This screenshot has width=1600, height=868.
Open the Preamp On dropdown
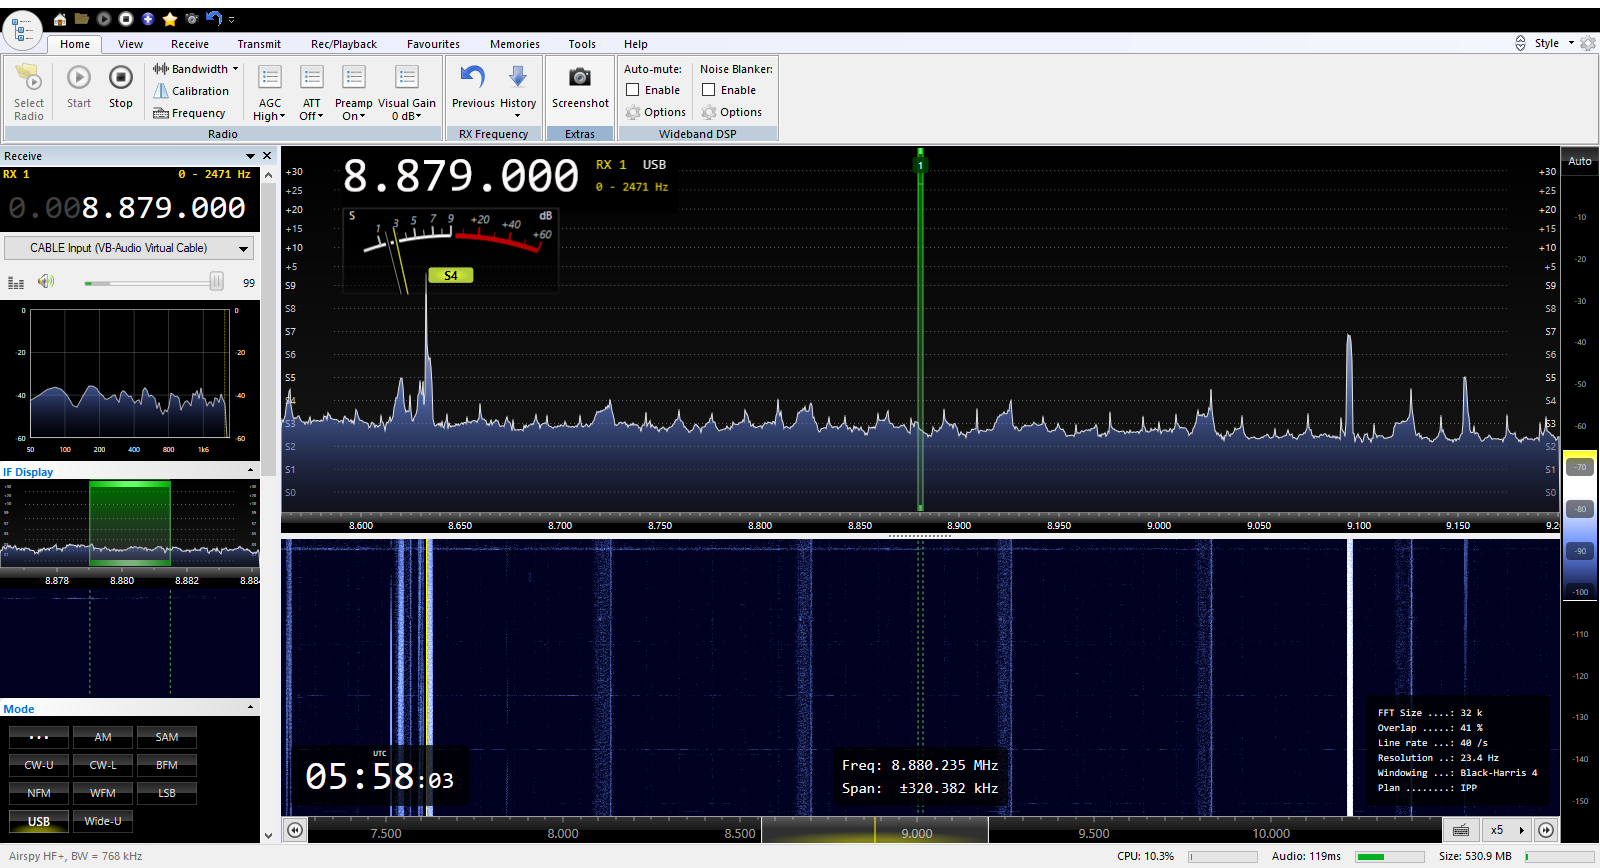pos(354,92)
